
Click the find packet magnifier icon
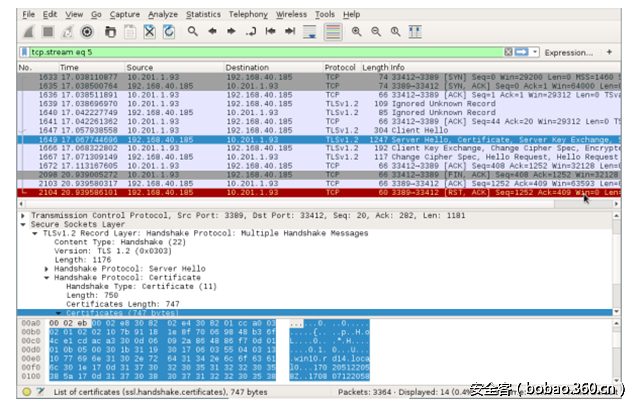193,31
